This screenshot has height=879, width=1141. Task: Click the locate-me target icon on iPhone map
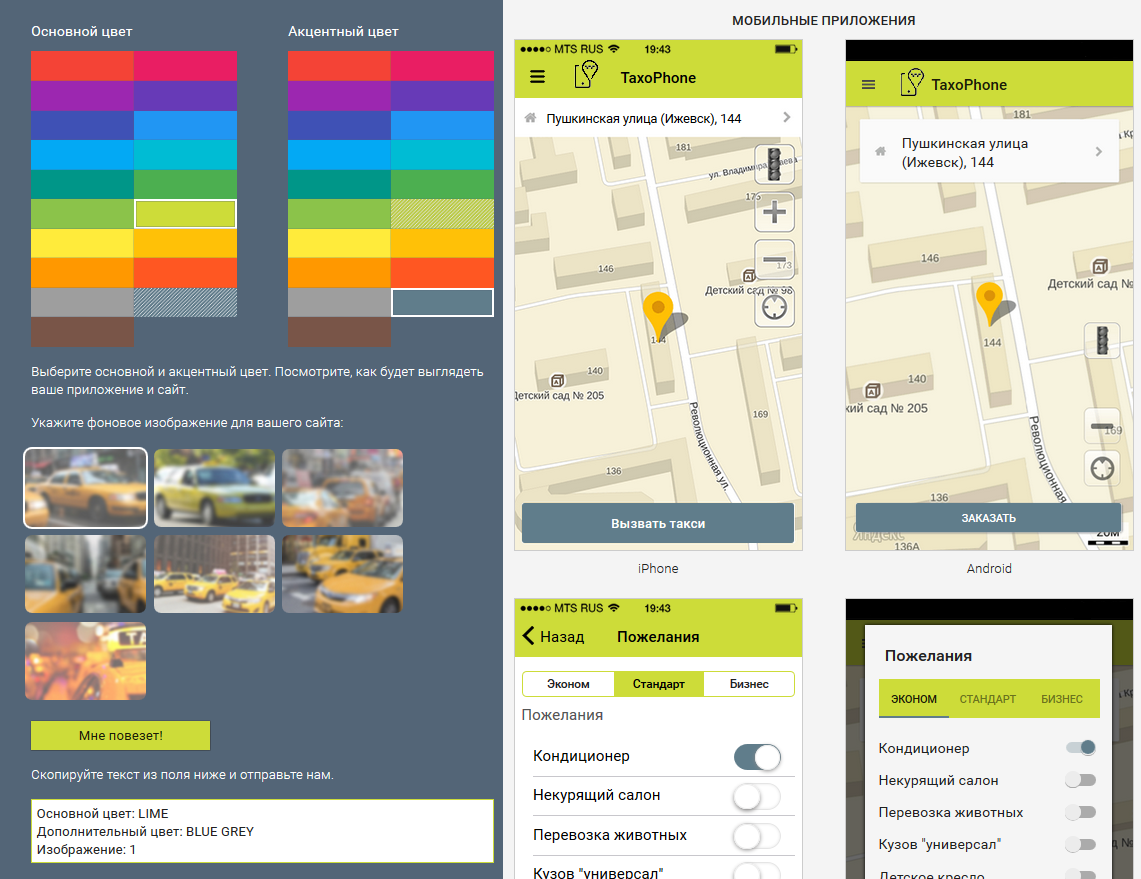pyautogui.click(x=774, y=307)
